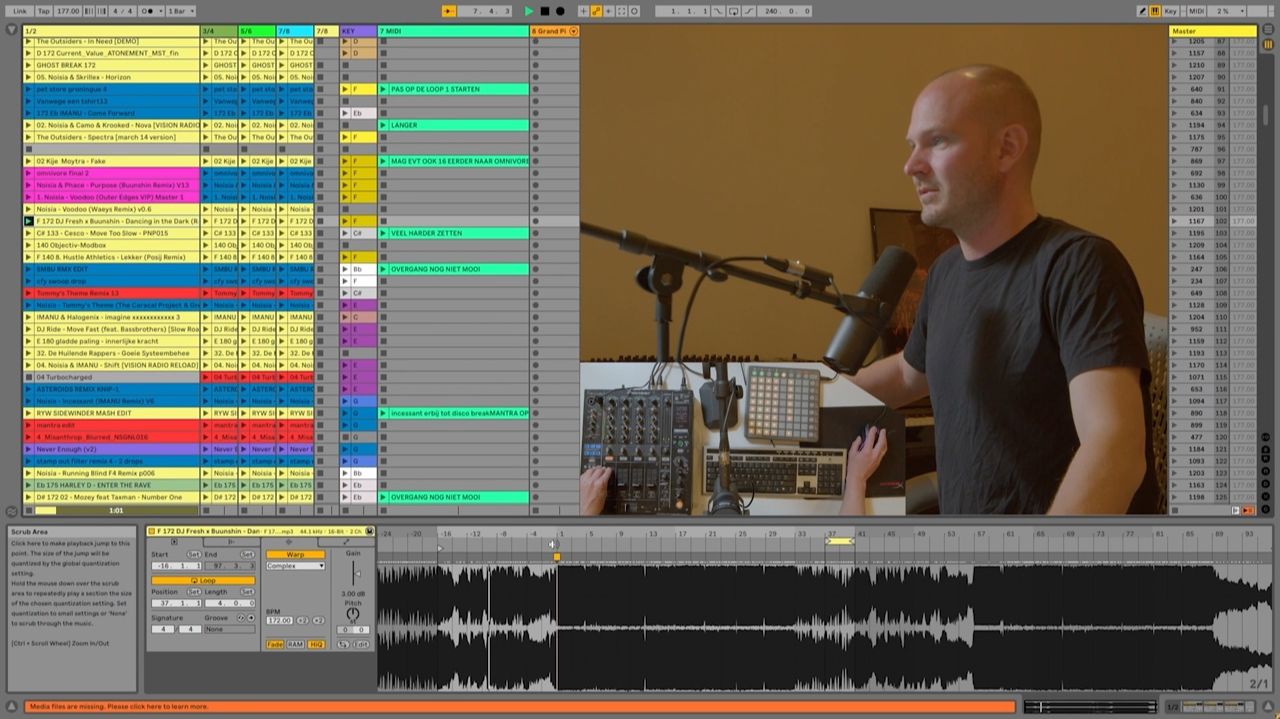Click the Punch-Out switch

750,11
